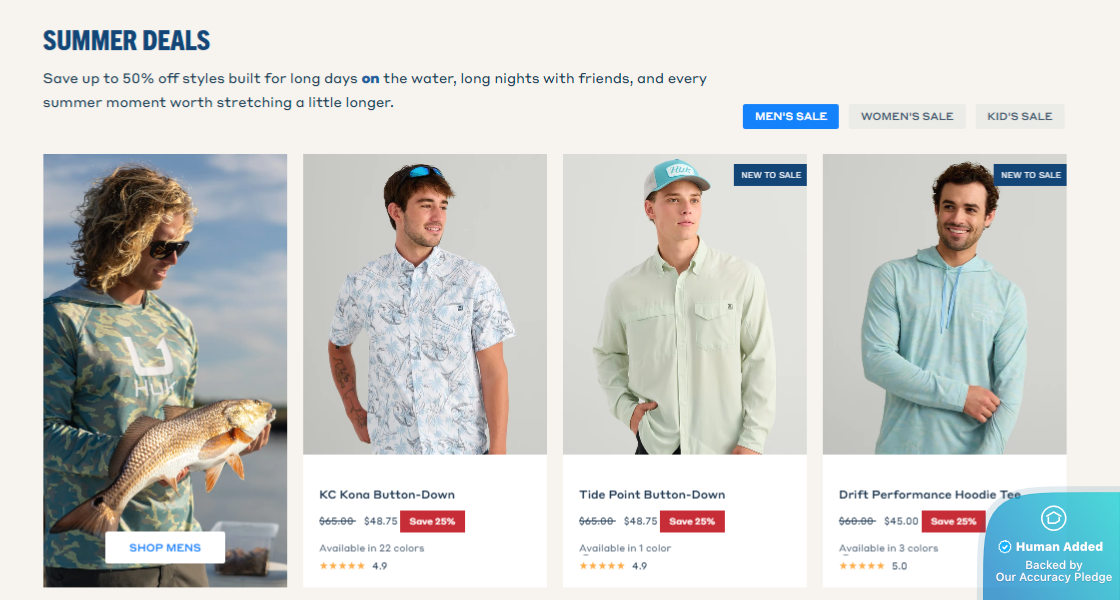This screenshot has width=1120, height=600.
Task: Click the SHOP MENS button
Action: point(165,548)
